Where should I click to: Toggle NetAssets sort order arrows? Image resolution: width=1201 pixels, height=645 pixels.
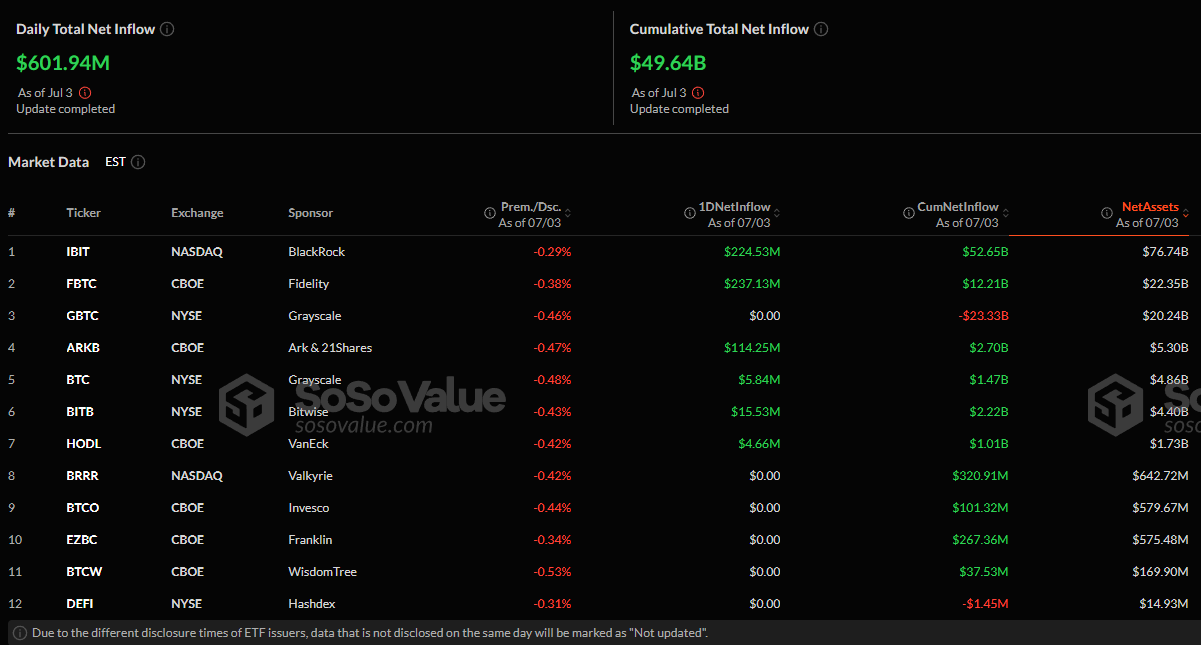1186,213
